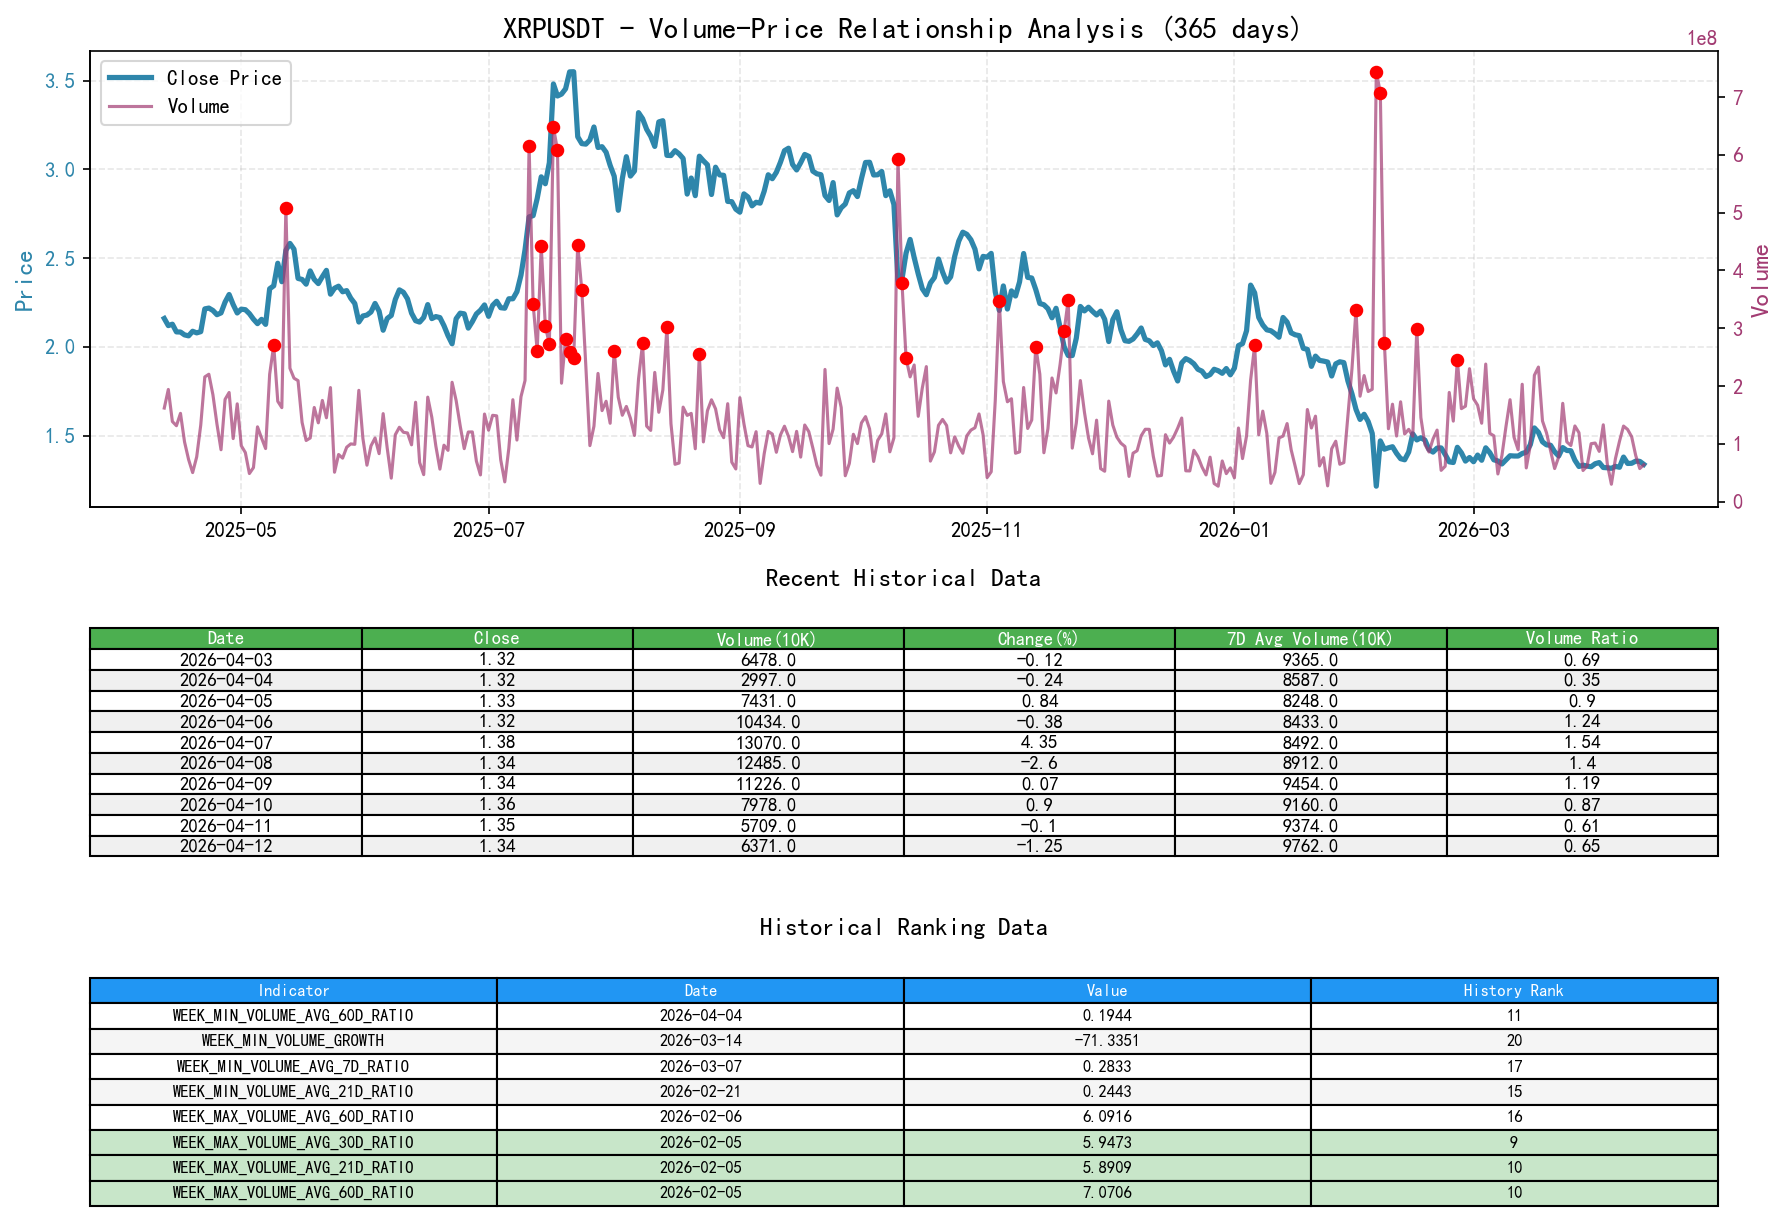Select the 2026-04-11 date cell
The height and width of the screenshot is (1221, 1787).
point(226,826)
